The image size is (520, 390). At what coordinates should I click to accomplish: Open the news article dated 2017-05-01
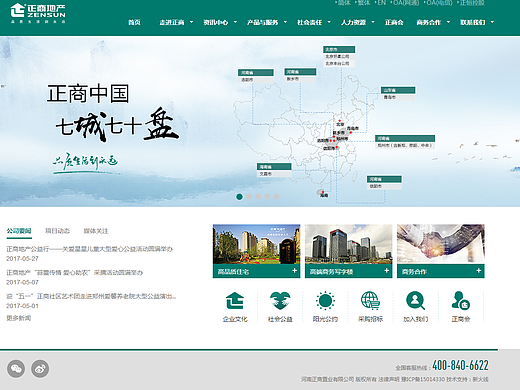91,296
